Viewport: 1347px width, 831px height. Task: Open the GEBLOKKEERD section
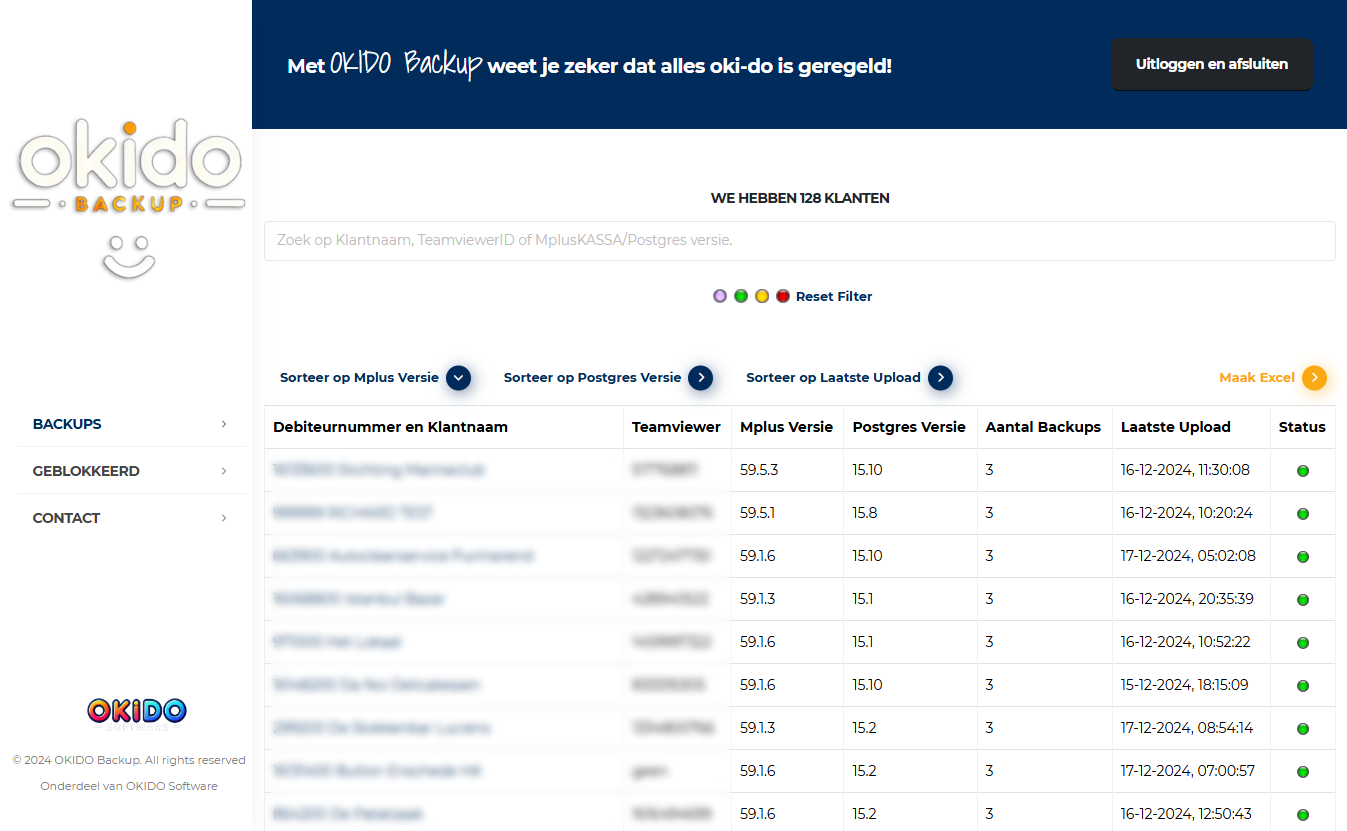coord(86,471)
